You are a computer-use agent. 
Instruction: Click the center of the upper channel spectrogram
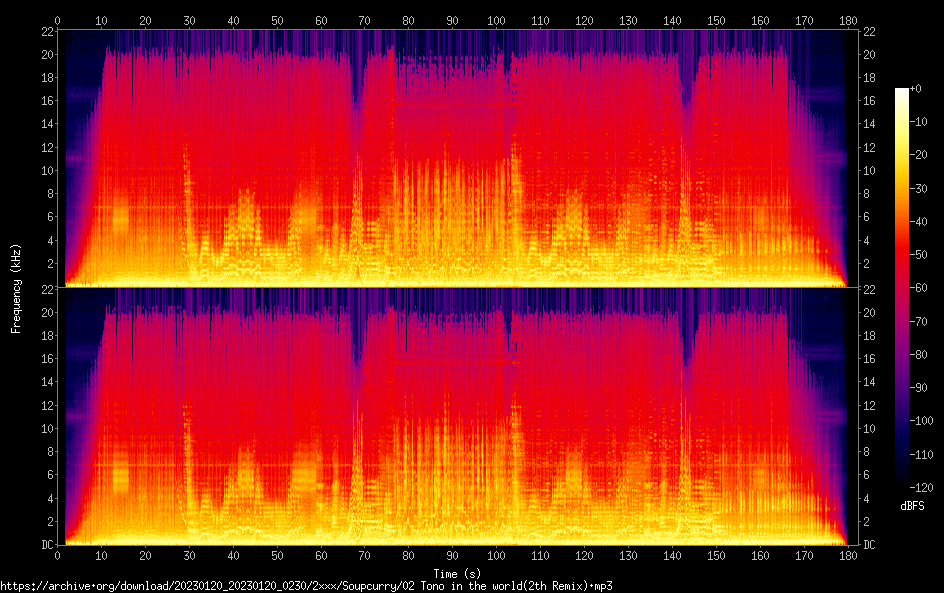(452, 158)
